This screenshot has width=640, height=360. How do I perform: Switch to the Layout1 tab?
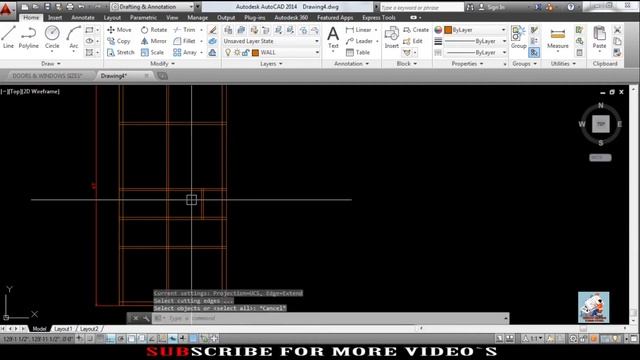(63, 329)
